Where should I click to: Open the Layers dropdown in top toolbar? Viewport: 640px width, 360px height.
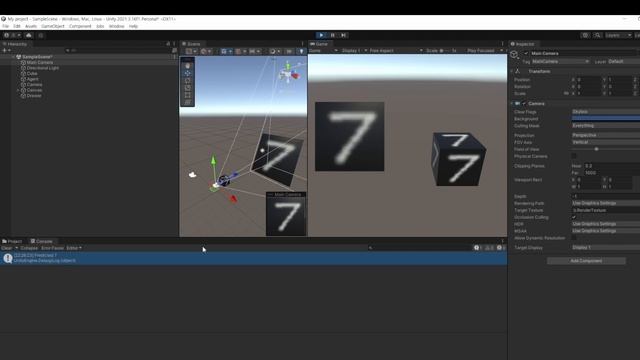tap(618, 36)
